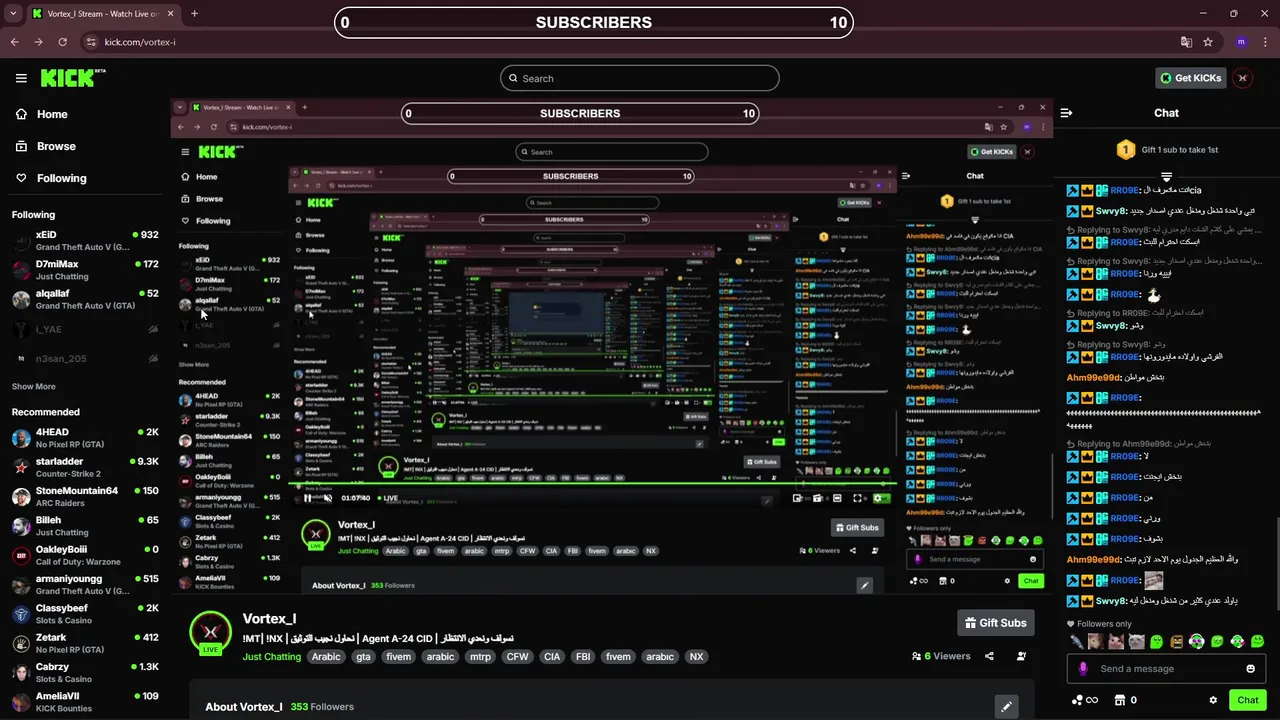Dismiss with the X beside Get KICKs
Viewport: 1280px width, 720px height.
click(x=1243, y=78)
